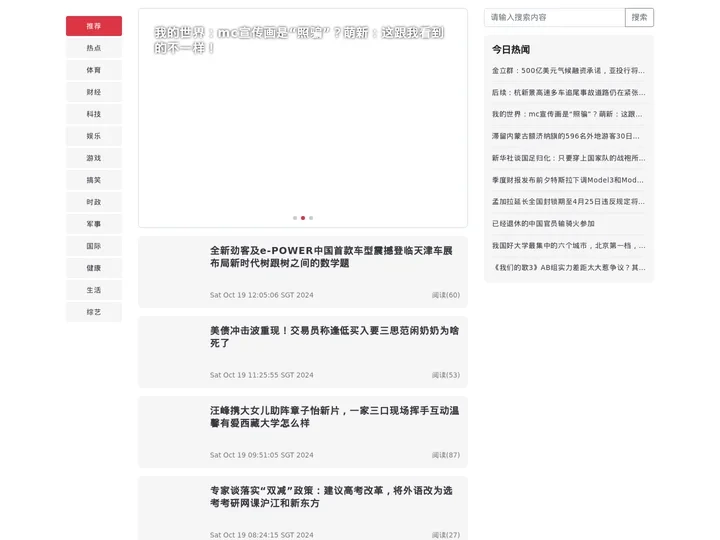Open article 专家谈落实"双减"政策
The height and width of the screenshot is (540, 720).
(332, 496)
